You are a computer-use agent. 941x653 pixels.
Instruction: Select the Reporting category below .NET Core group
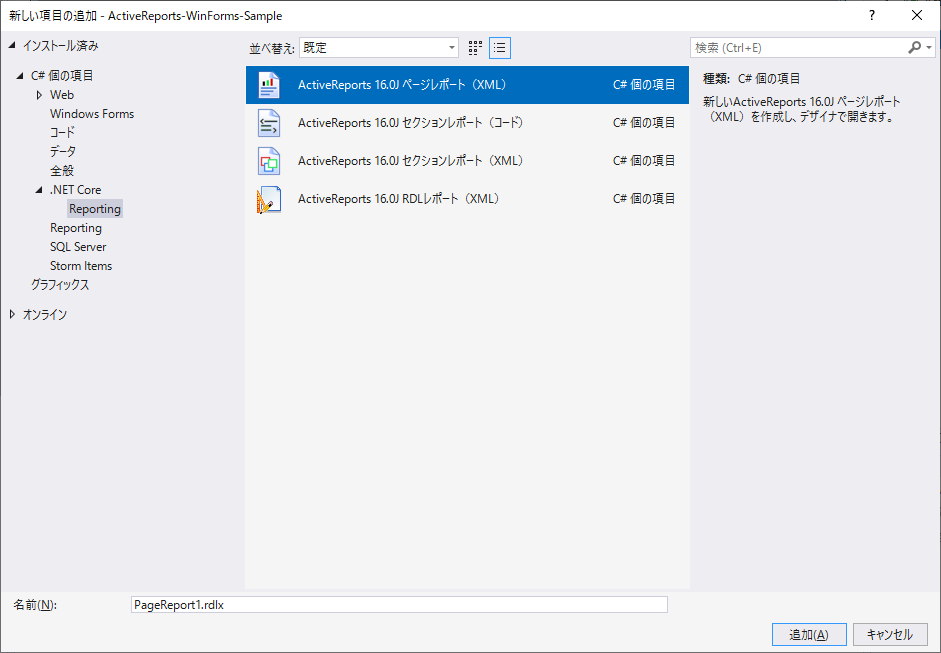coord(76,228)
